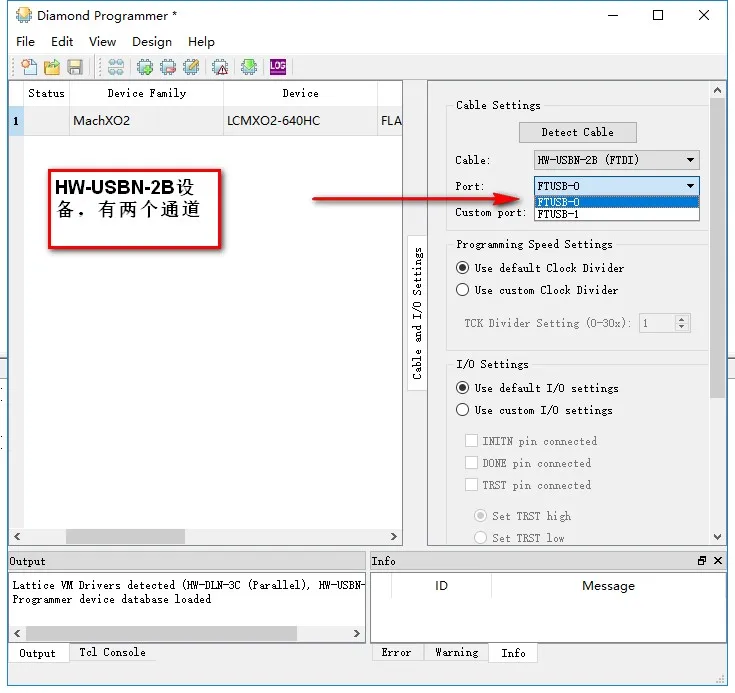The width and height of the screenshot is (735, 693).
Task: Expand the Cable dropdown showing HW-USBN-2B
Action: coord(690,160)
